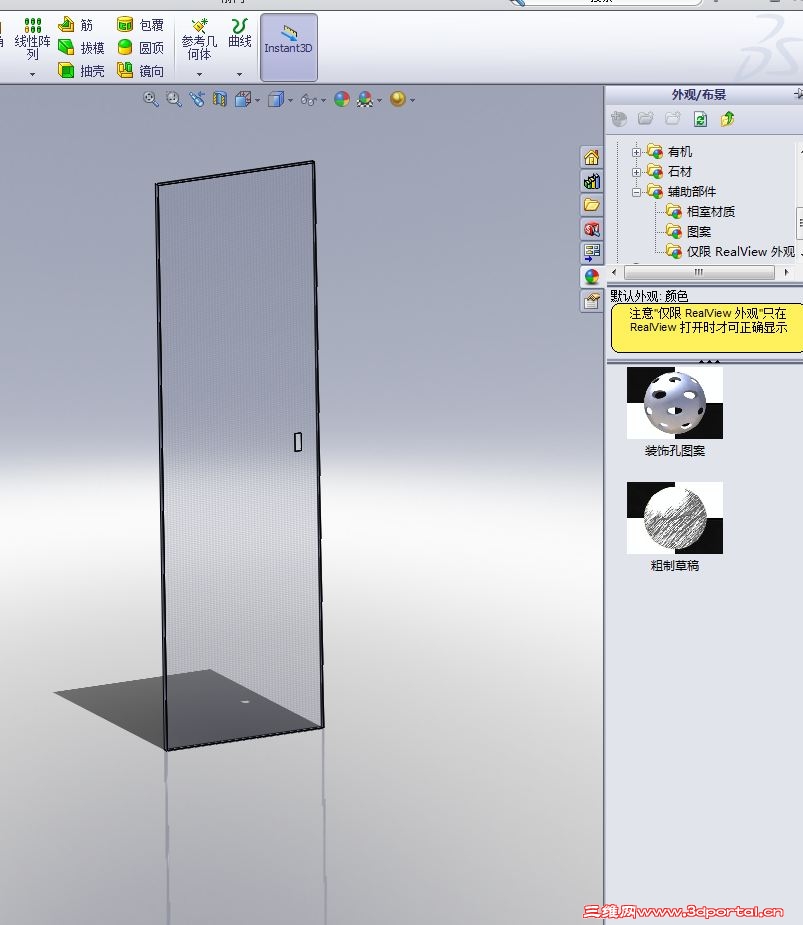Open dropdown arrow below 参考几何体
The height and width of the screenshot is (925, 803).
[199, 74]
